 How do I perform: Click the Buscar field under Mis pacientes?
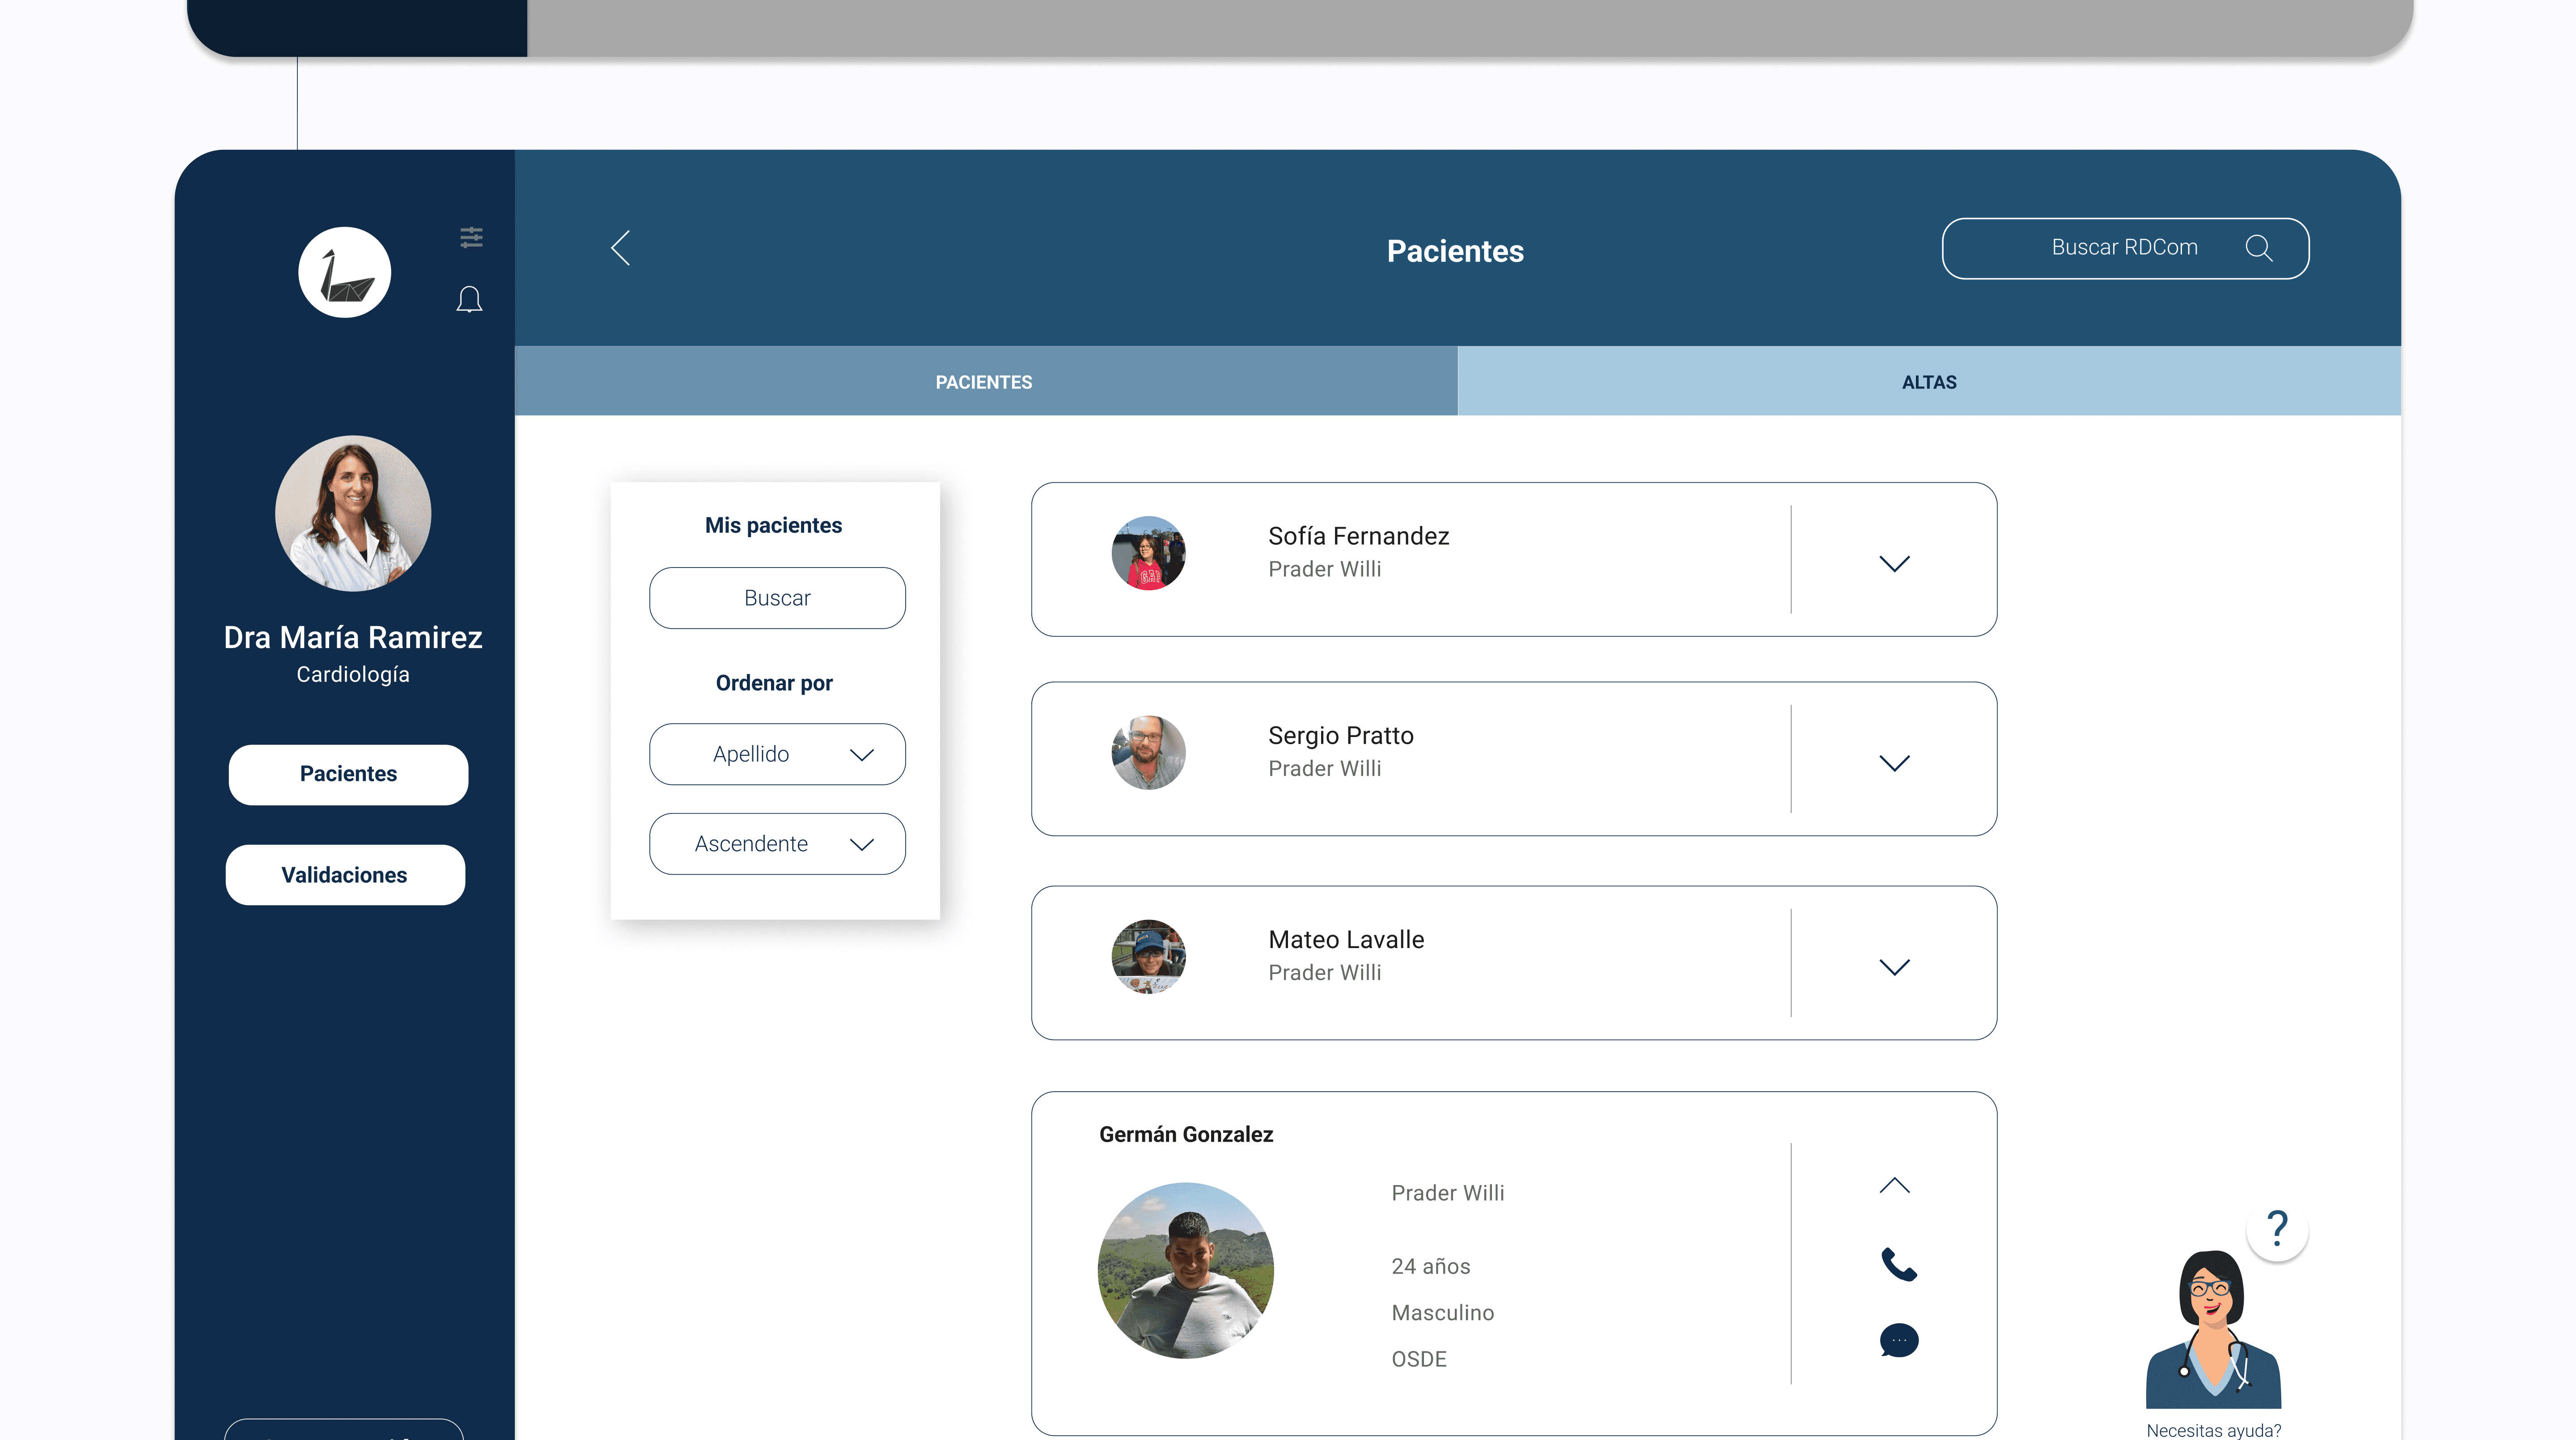777,598
